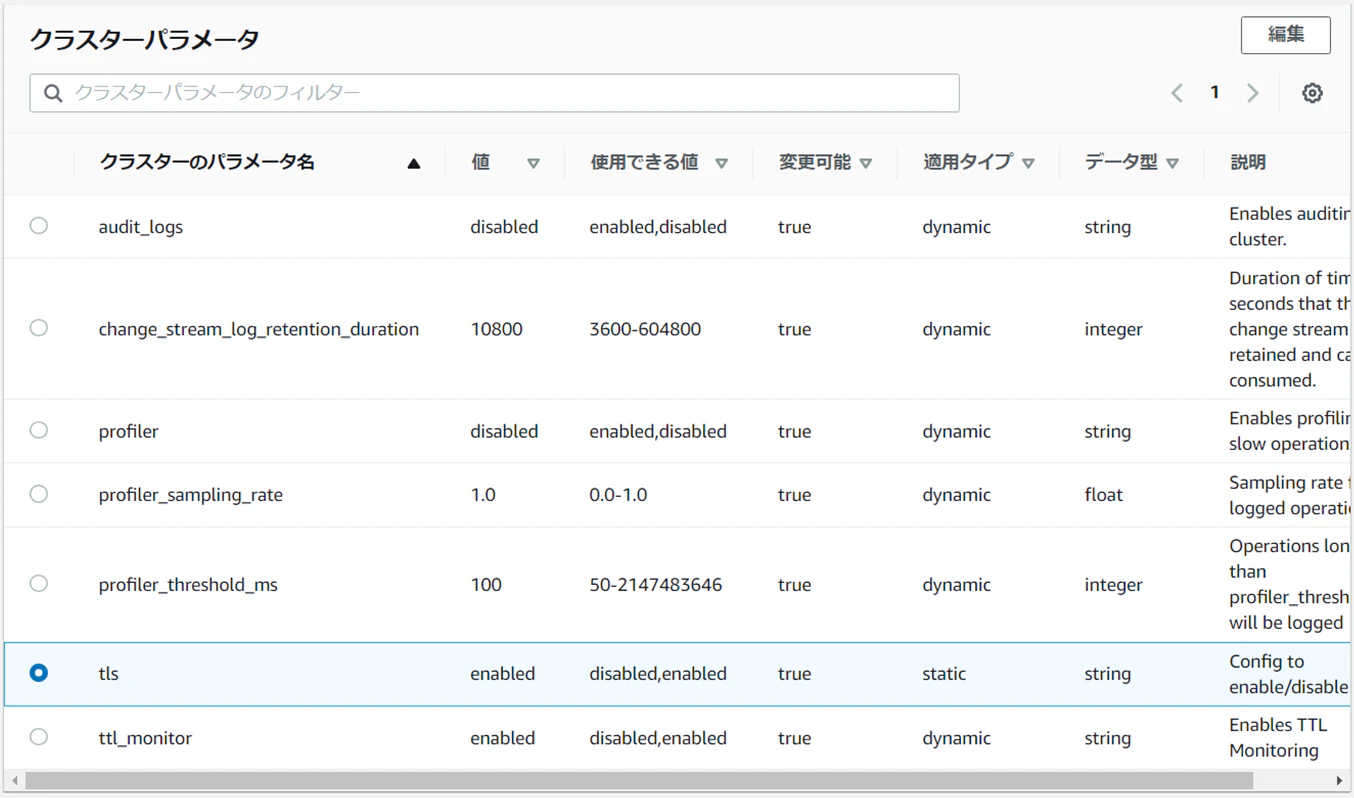The height and width of the screenshot is (798, 1354).
Task: Go to previous page arrow
Action: click(1177, 93)
